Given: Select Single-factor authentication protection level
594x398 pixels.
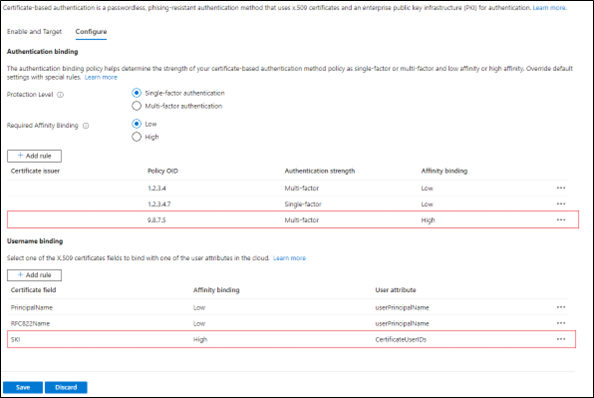Looking at the screenshot, I should coord(136,93).
